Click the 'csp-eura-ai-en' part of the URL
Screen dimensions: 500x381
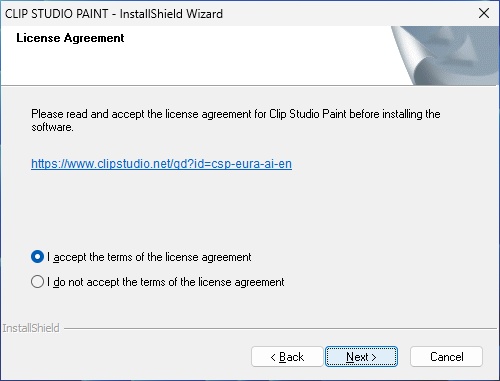tap(252, 164)
